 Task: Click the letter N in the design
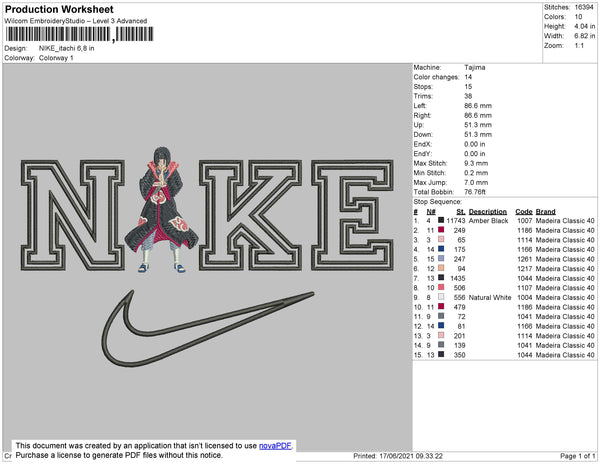click(x=73, y=215)
